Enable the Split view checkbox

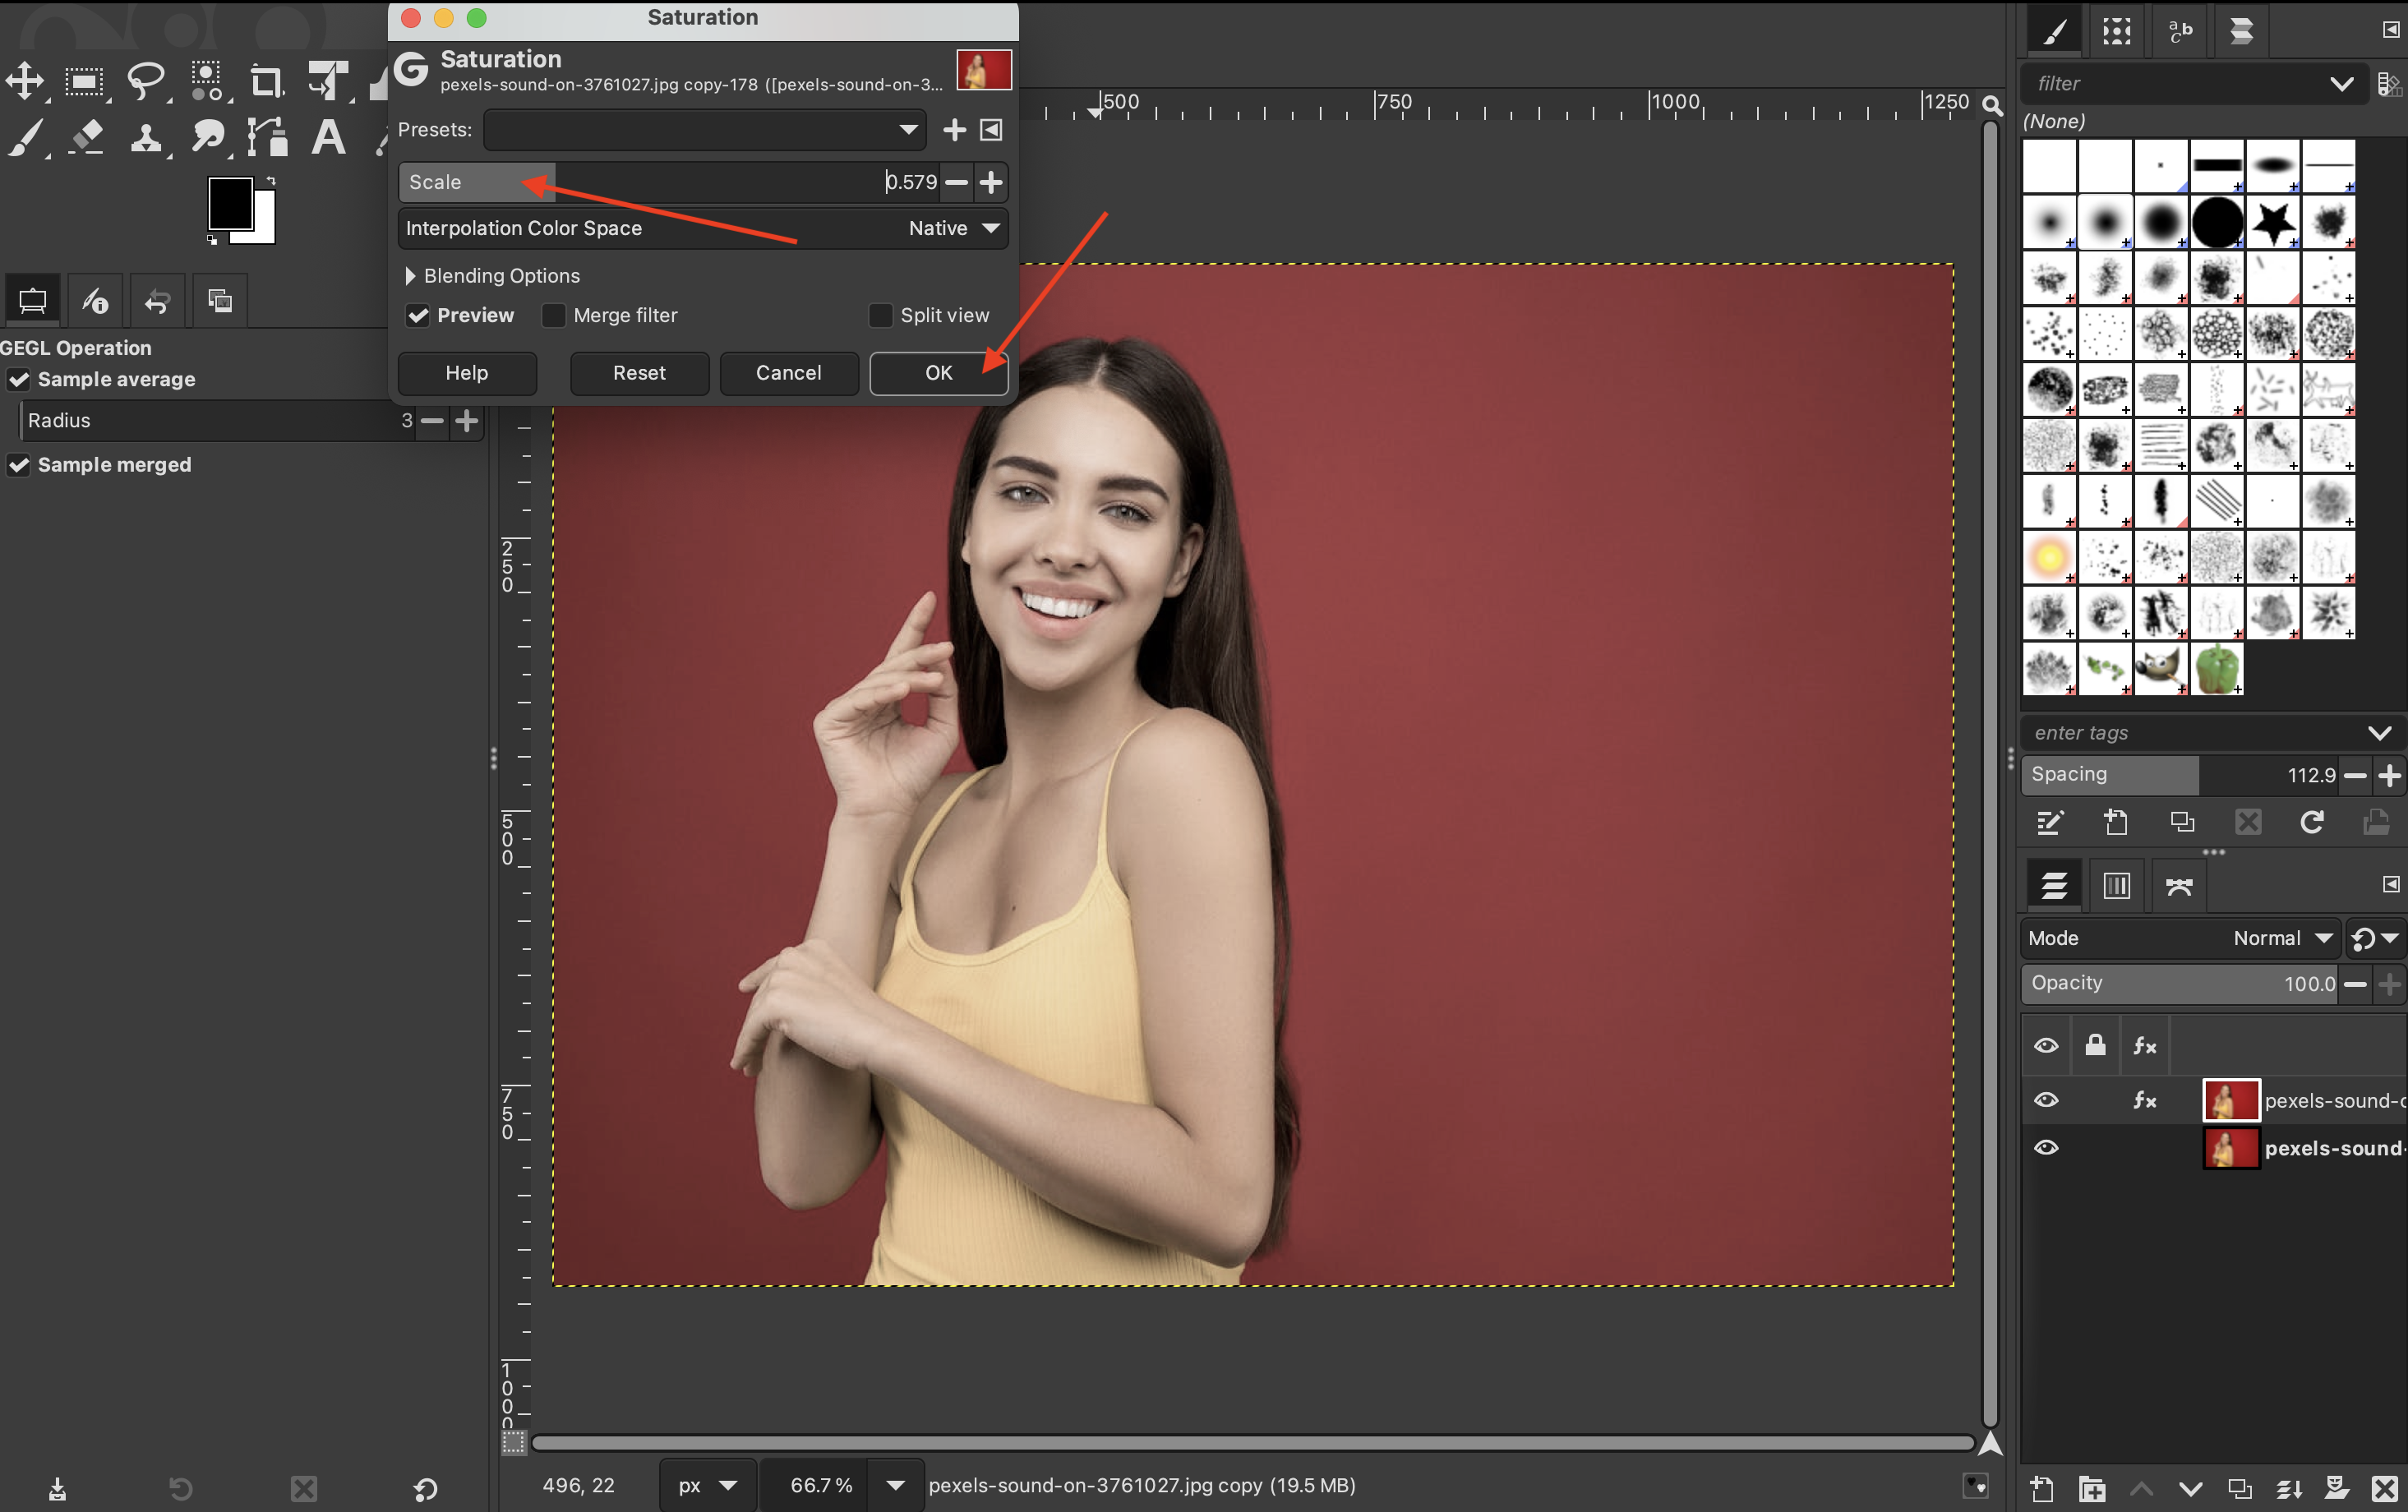(x=880, y=316)
